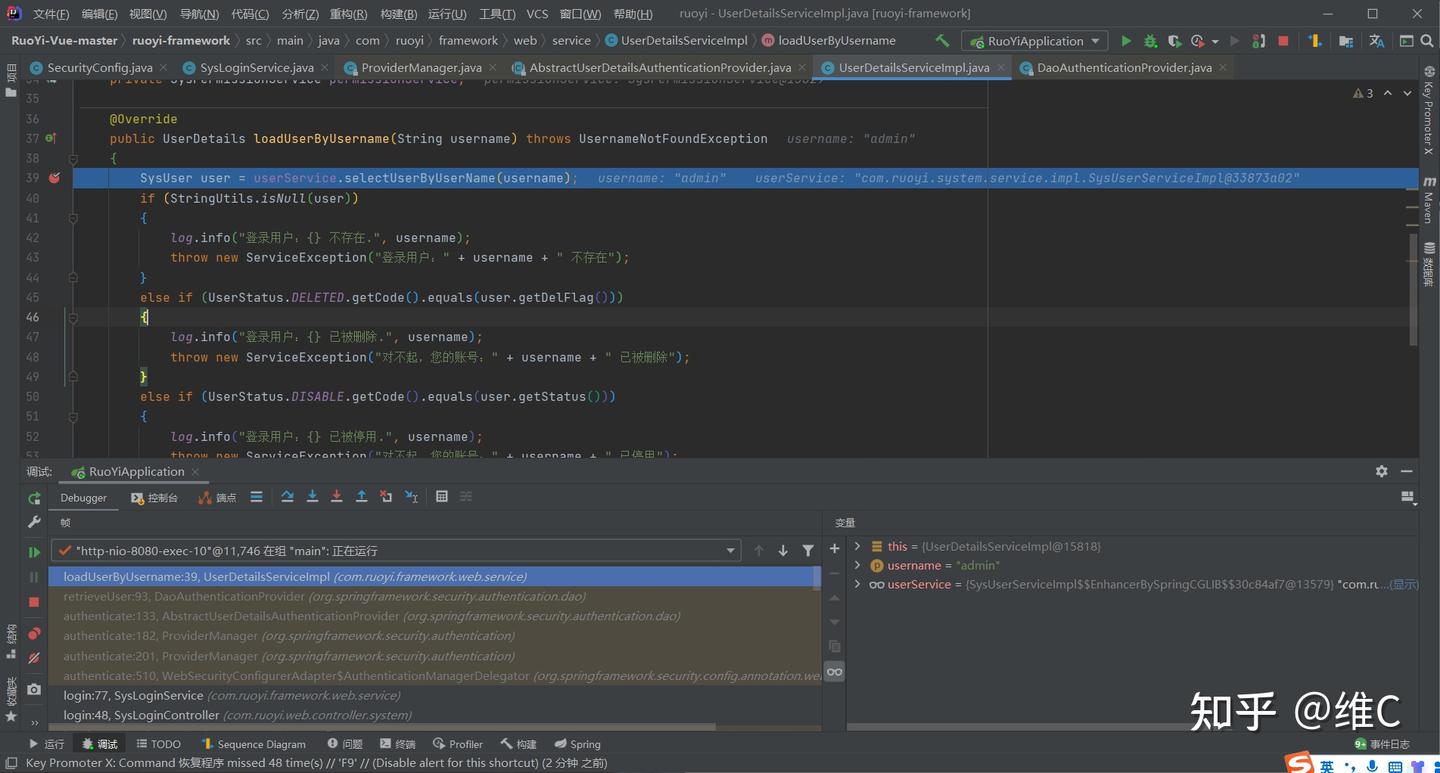Screen dimensions: 1440x773
Task: Expand the userService variable node
Action: point(857,584)
